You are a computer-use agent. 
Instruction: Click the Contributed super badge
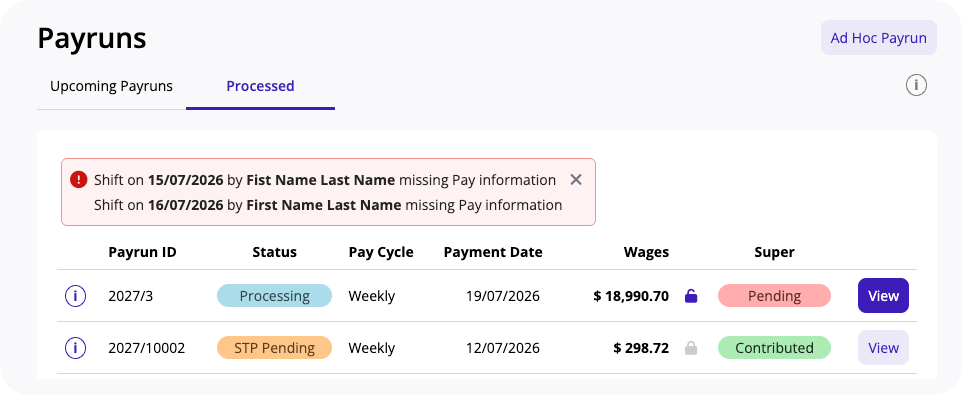[x=774, y=348]
